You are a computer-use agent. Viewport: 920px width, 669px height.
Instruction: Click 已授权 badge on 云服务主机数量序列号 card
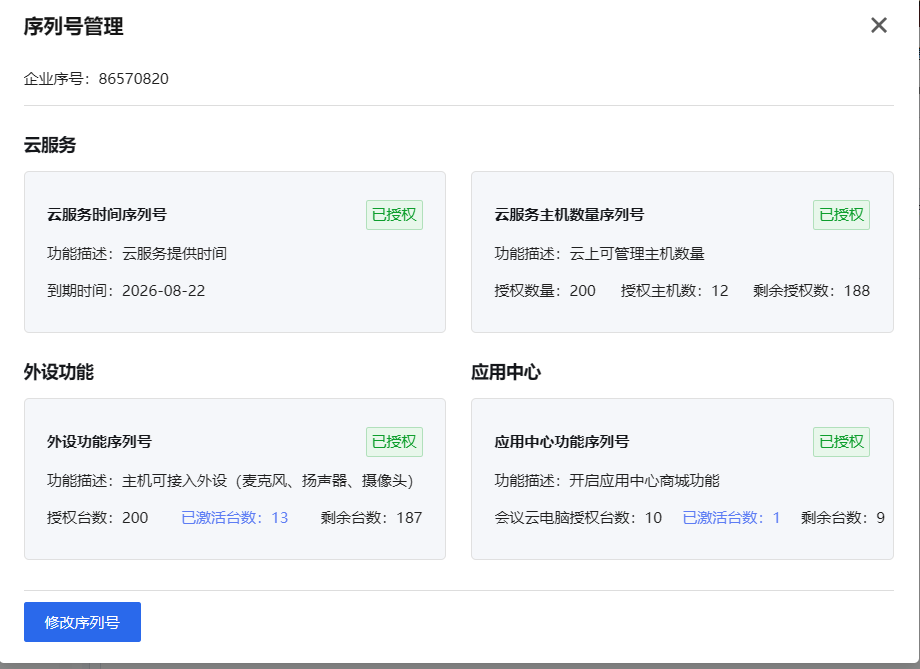841,214
